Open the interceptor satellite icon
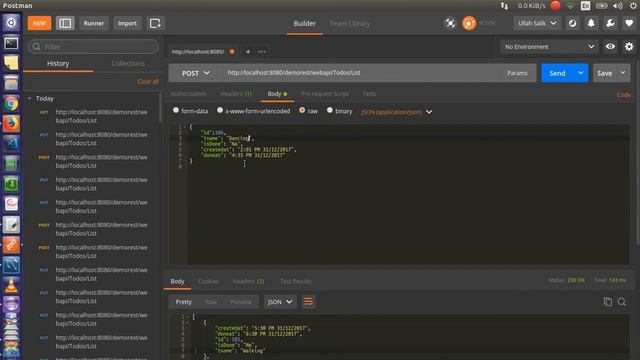Viewport: 640px width, 360px height. coord(450,23)
